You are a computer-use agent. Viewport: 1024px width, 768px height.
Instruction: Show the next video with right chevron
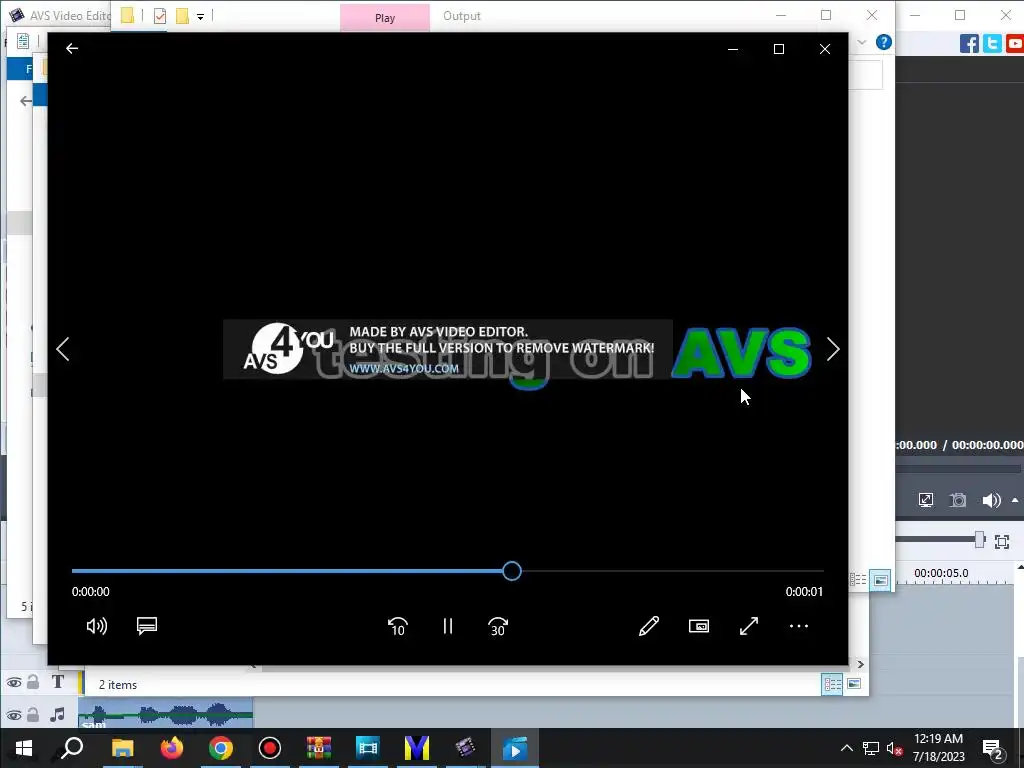[x=833, y=349]
